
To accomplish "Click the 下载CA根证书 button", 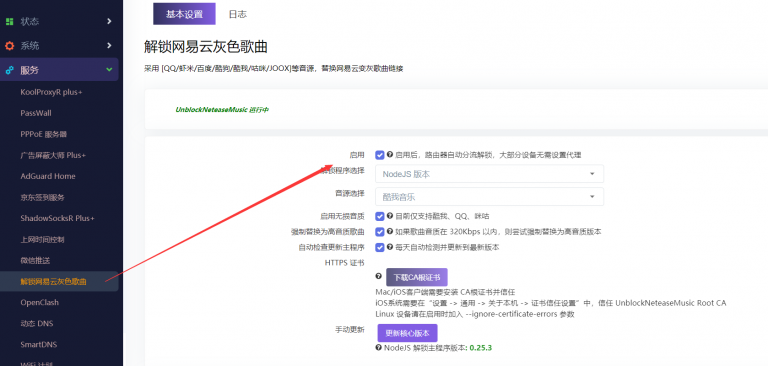I will 417,277.
